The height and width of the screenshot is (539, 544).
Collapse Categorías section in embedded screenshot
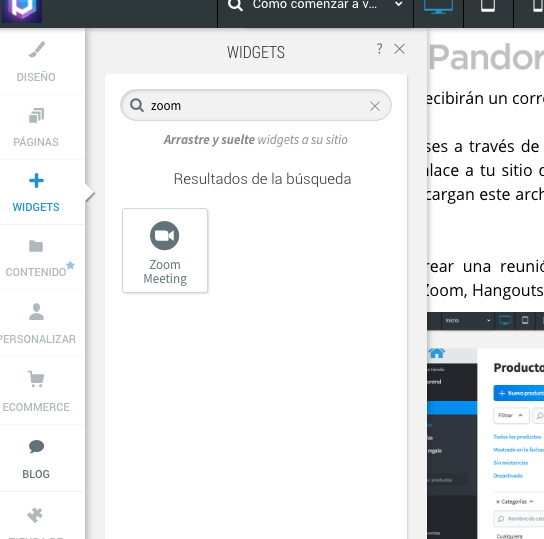tap(514, 502)
